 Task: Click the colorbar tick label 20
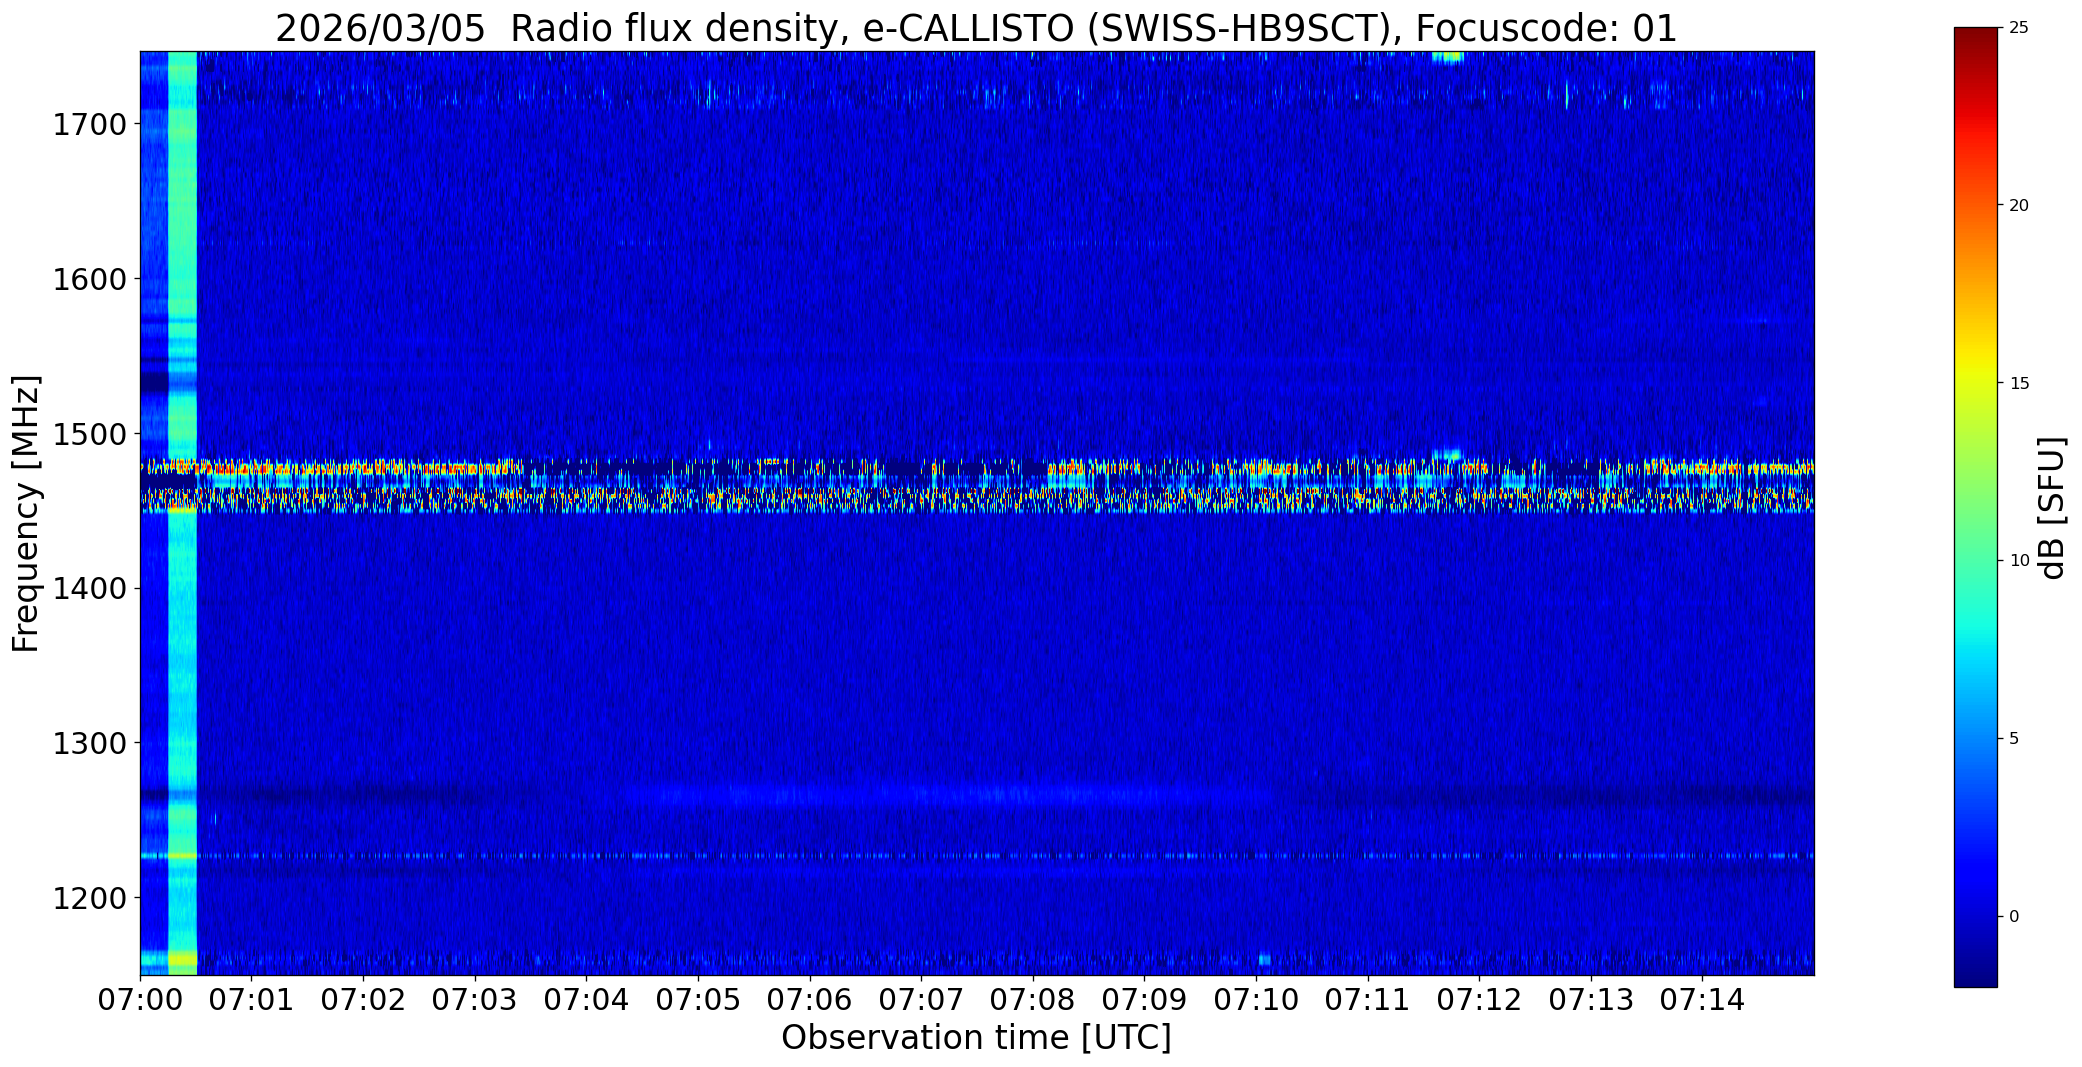(2019, 205)
